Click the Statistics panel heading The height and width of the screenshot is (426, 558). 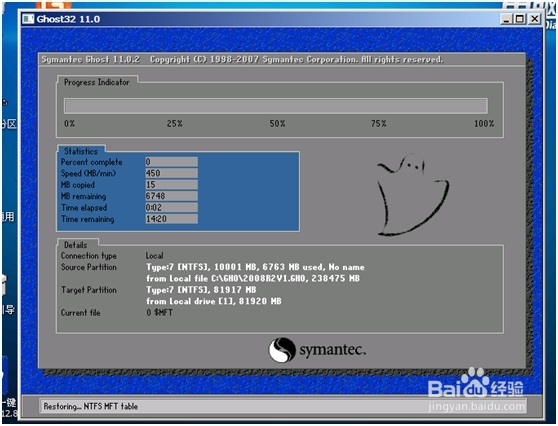point(81,151)
